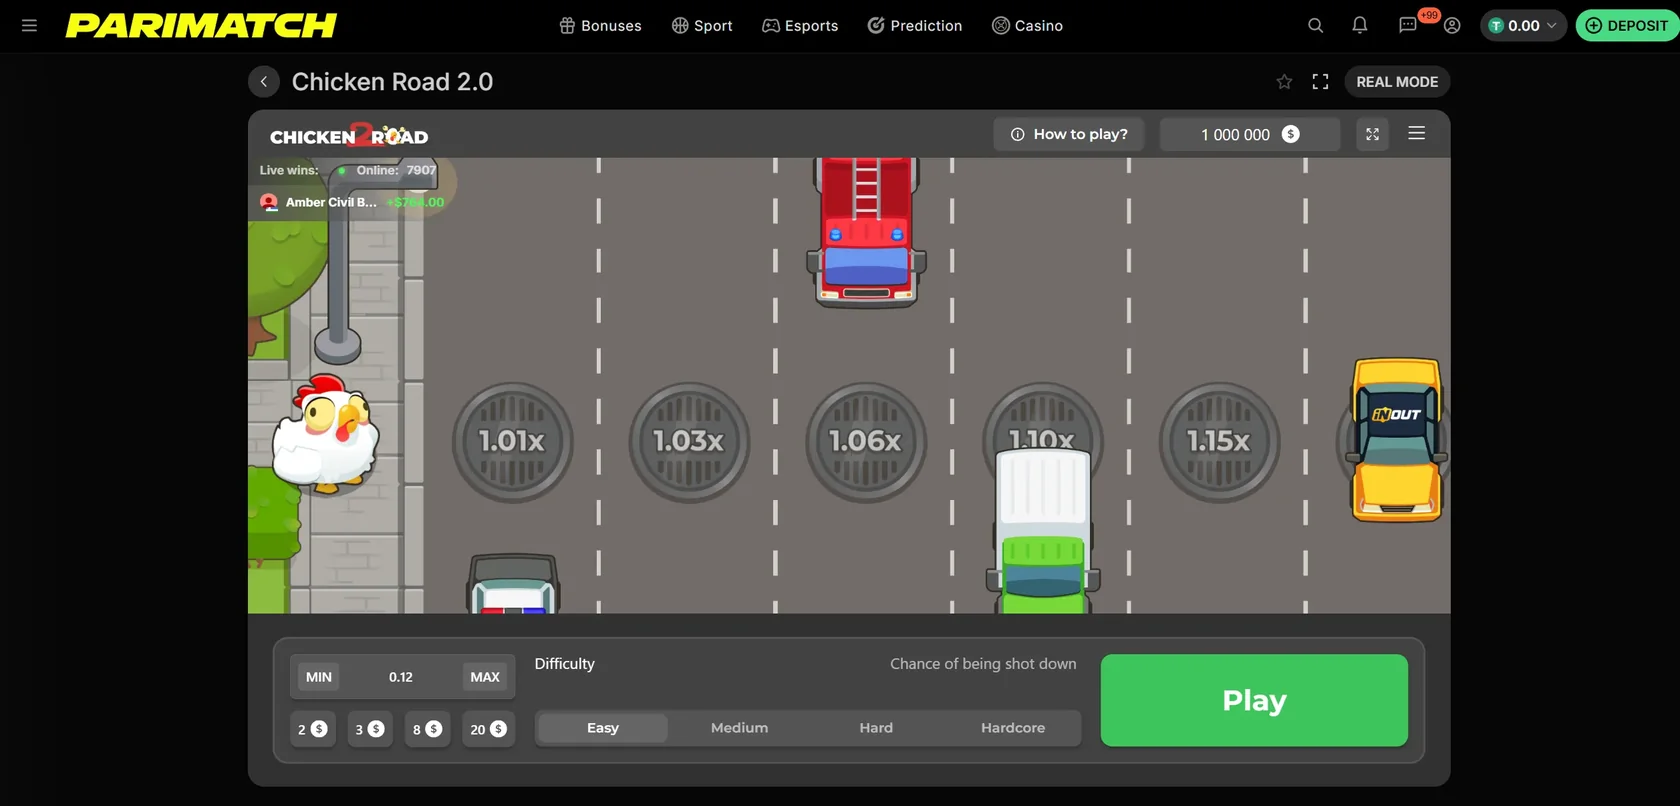
Task: Click the Amber Civil B... live win entry
Action: 352,202
